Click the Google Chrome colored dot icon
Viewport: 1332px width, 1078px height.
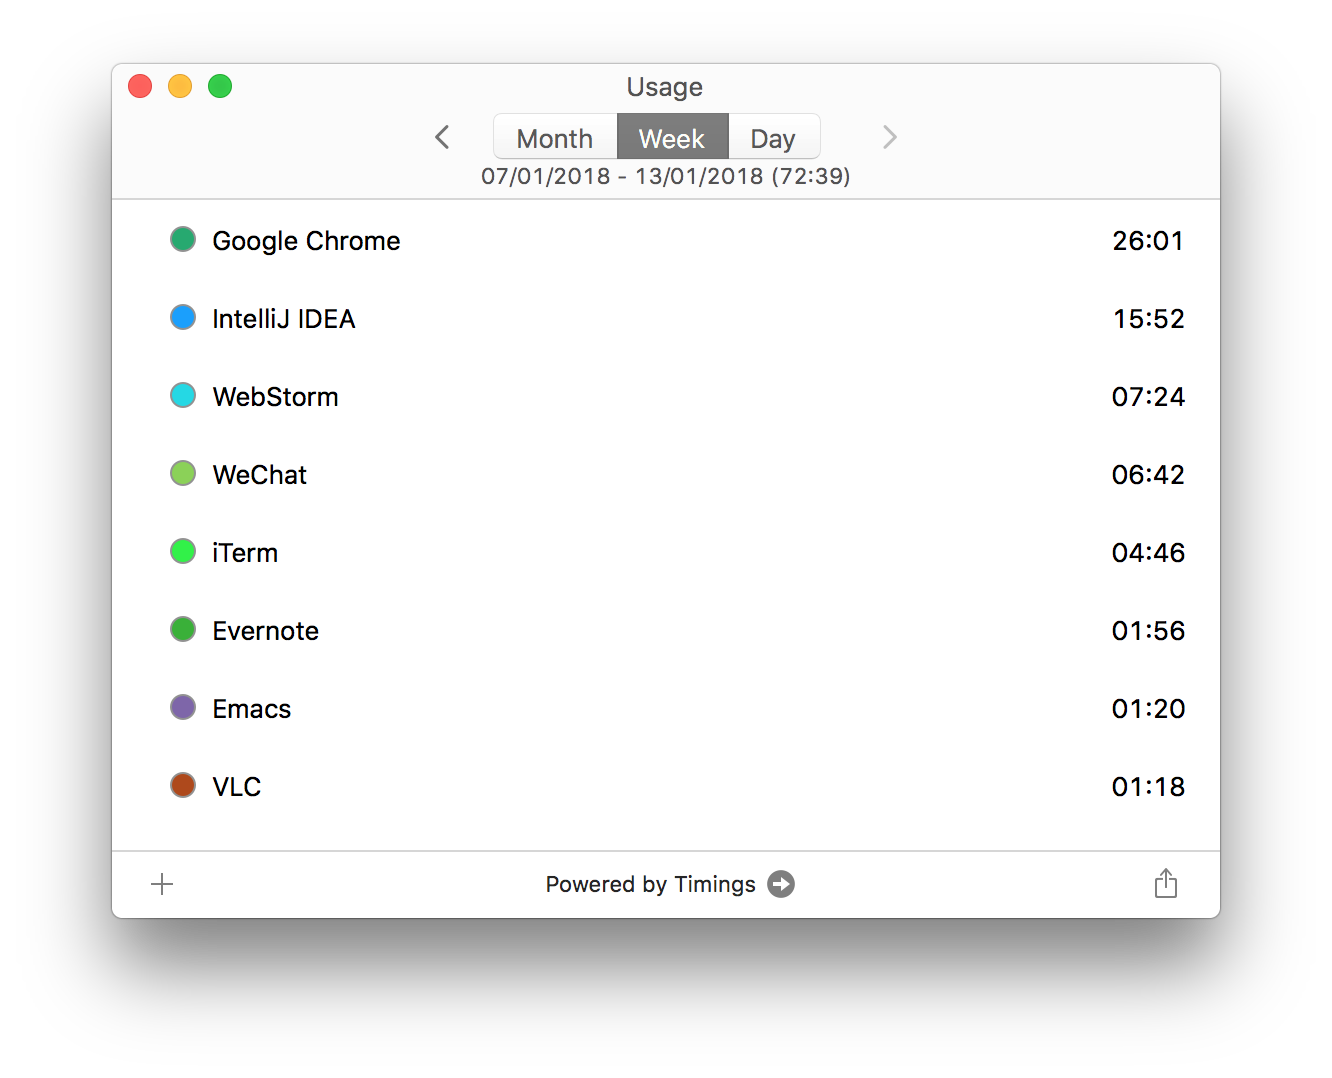(x=183, y=239)
